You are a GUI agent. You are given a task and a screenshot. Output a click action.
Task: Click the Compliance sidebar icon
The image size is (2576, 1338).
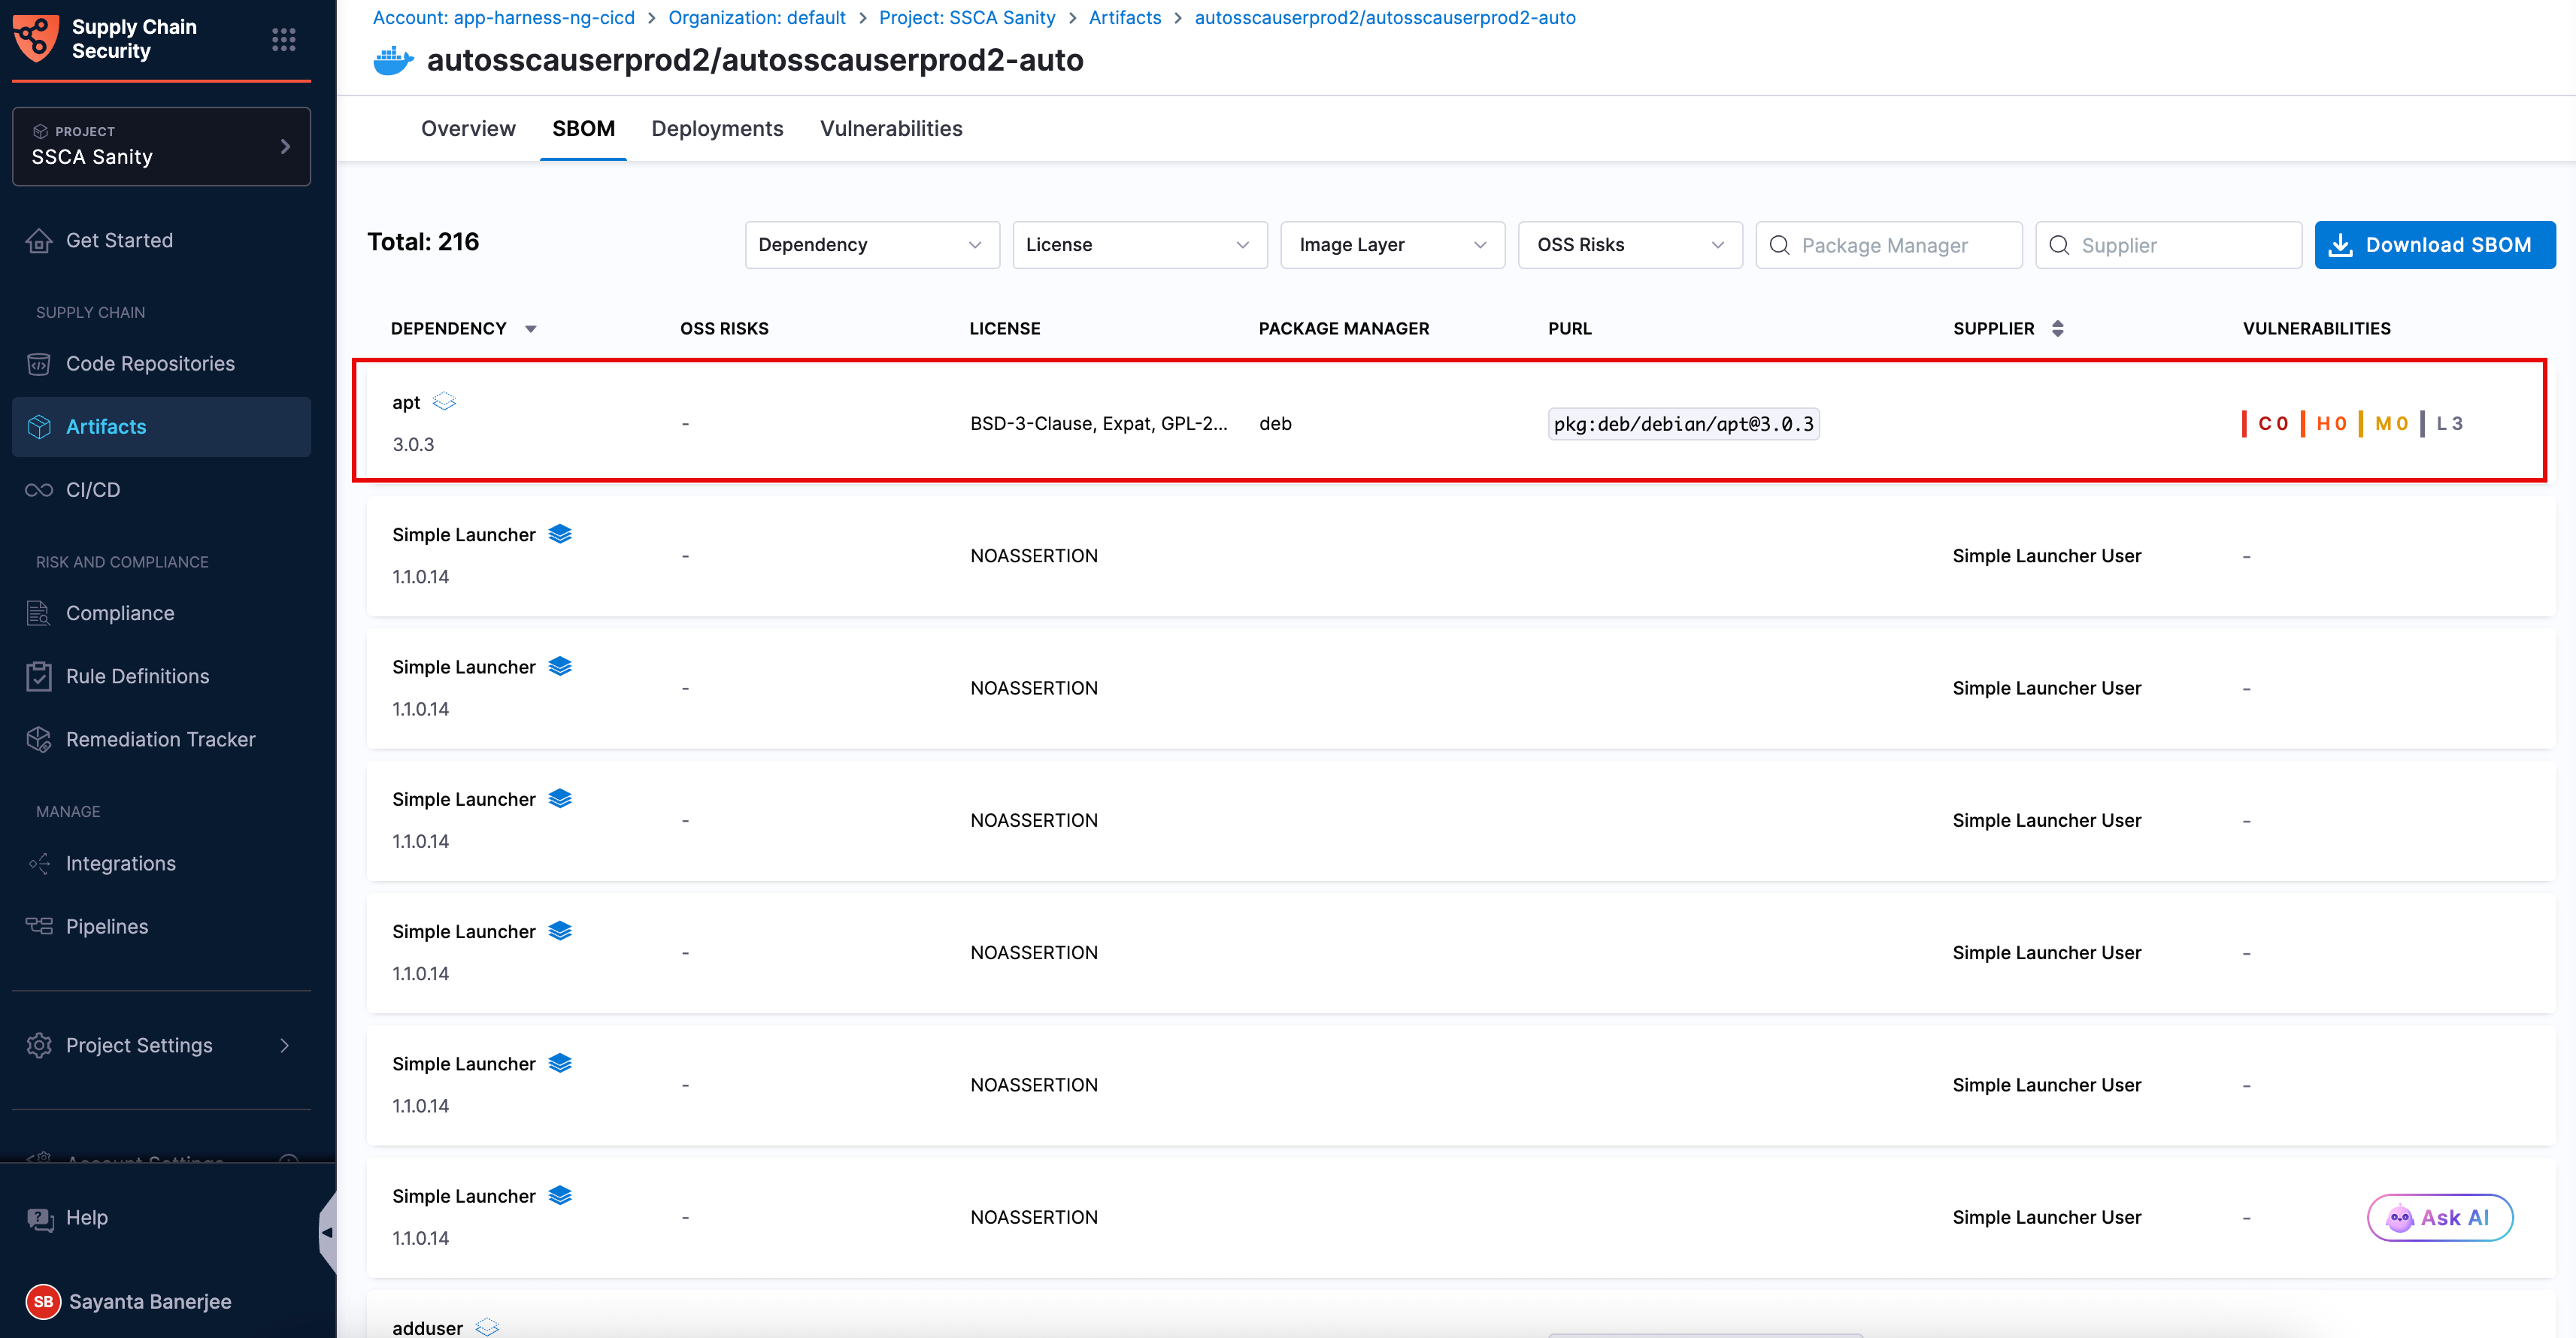(x=39, y=613)
